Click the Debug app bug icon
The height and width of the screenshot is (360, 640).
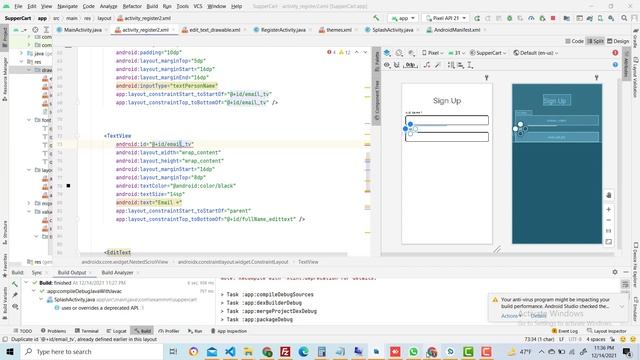click(509, 18)
